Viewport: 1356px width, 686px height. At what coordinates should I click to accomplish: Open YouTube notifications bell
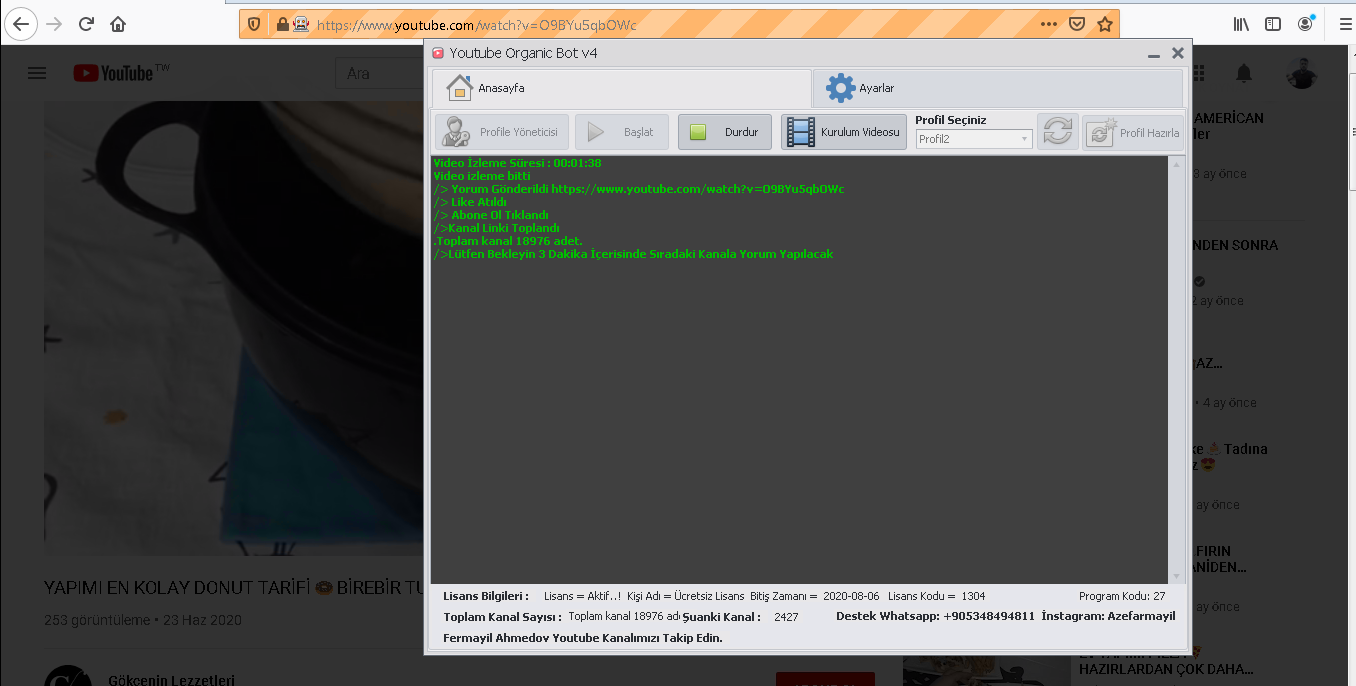pyautogui.click(x=1244, y=73)
